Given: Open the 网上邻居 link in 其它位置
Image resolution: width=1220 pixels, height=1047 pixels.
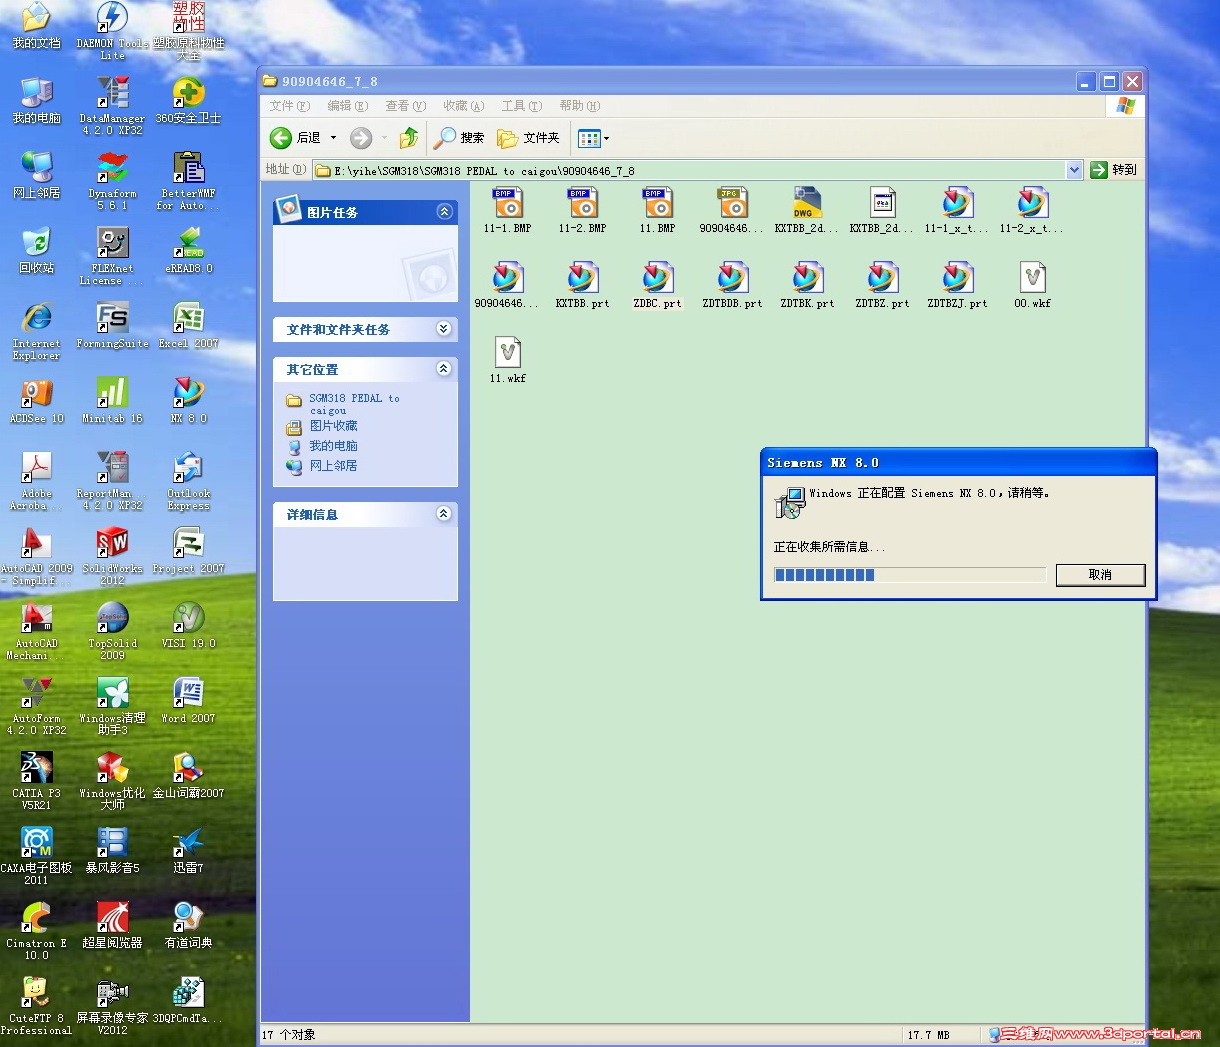Looking at the screenshot, I should click(333, 466).
